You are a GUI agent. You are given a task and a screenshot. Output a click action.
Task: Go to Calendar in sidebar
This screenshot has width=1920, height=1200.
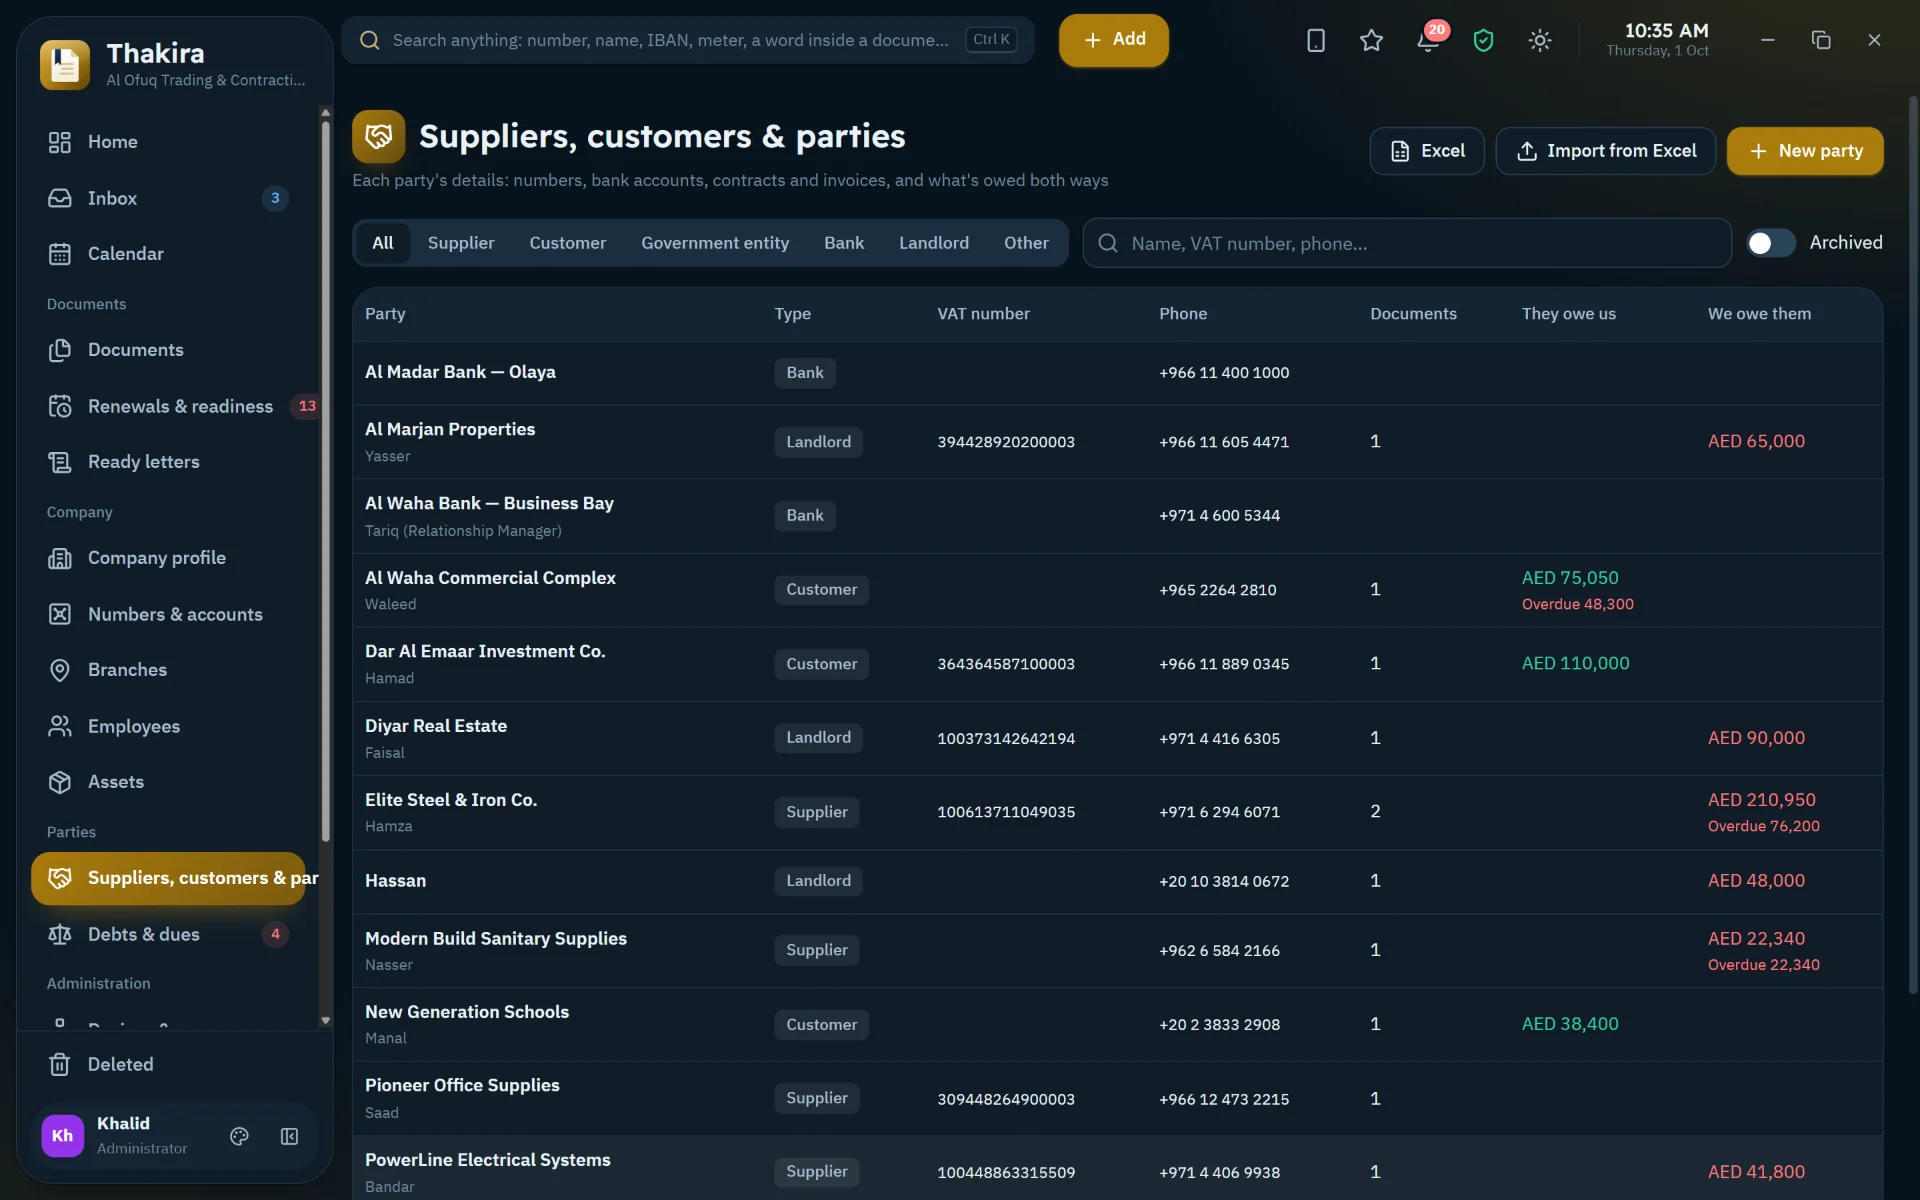click(x=168, y=254)
